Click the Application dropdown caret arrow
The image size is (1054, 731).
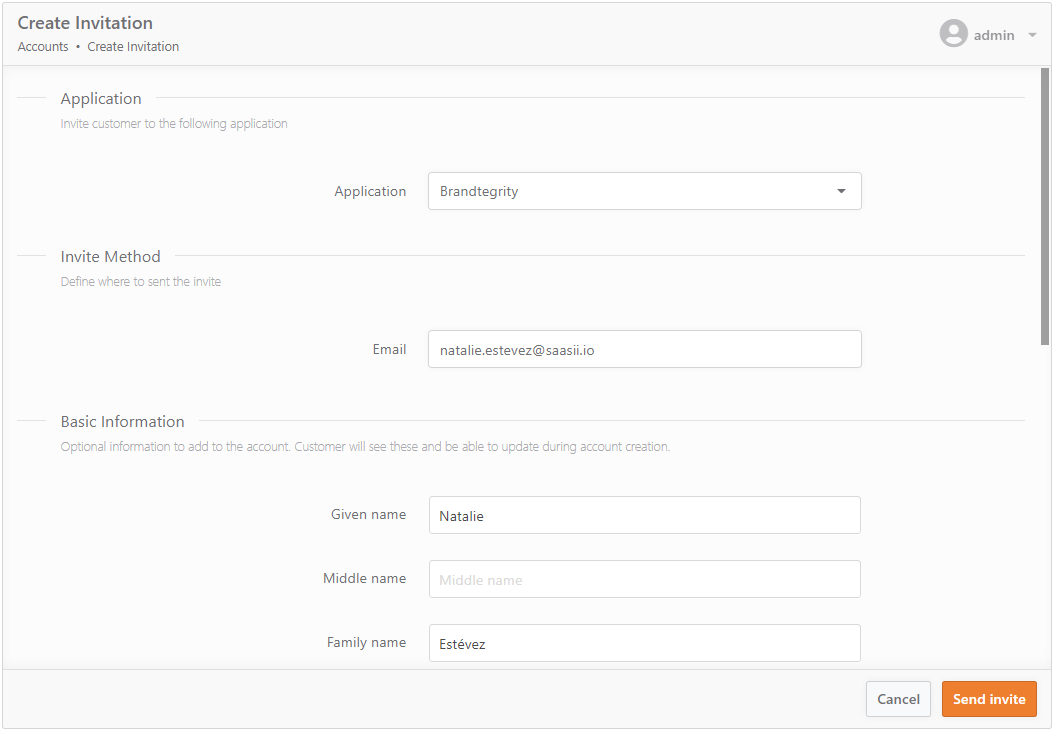(841, 191)
